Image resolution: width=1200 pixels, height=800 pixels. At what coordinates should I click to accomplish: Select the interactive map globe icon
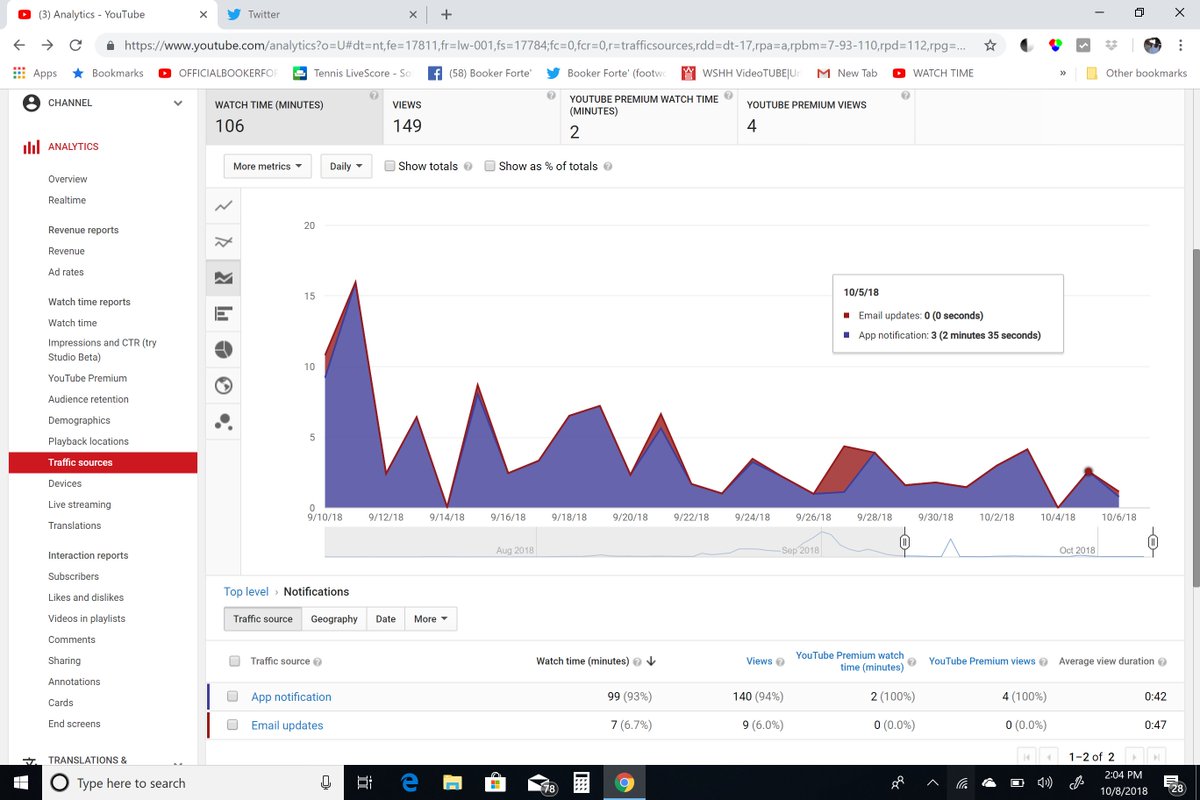click(223, 385)
